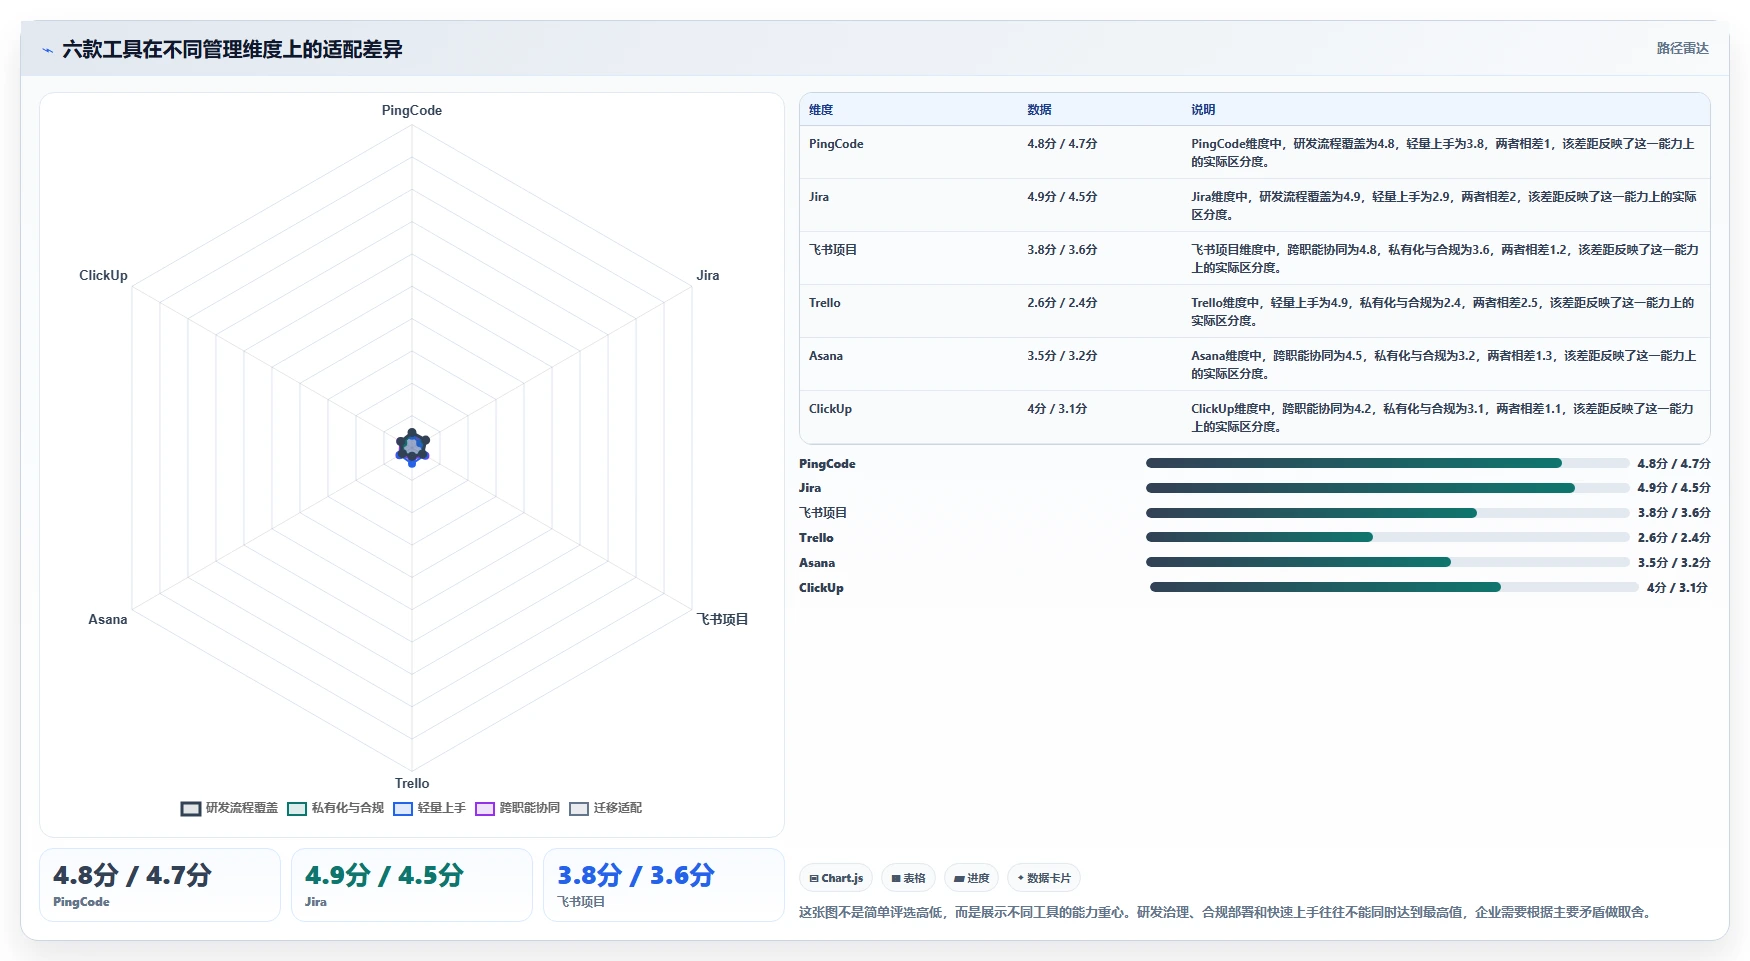1750x961 pixels.
Task: Click the ClickUp axis label on radar
Action: (x=103, y=275)
